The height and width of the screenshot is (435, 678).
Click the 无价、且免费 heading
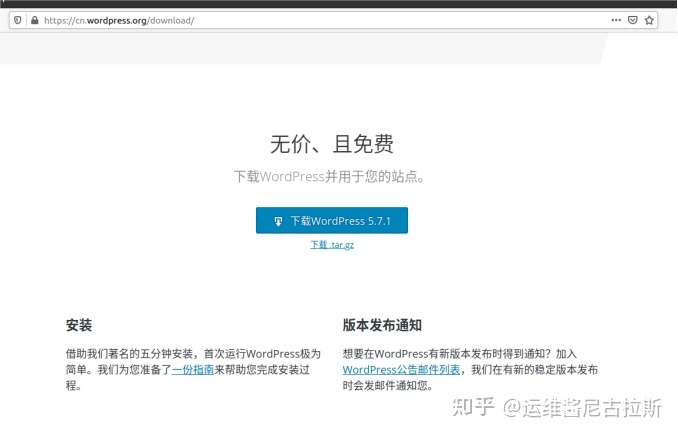(x=332, y=144)
